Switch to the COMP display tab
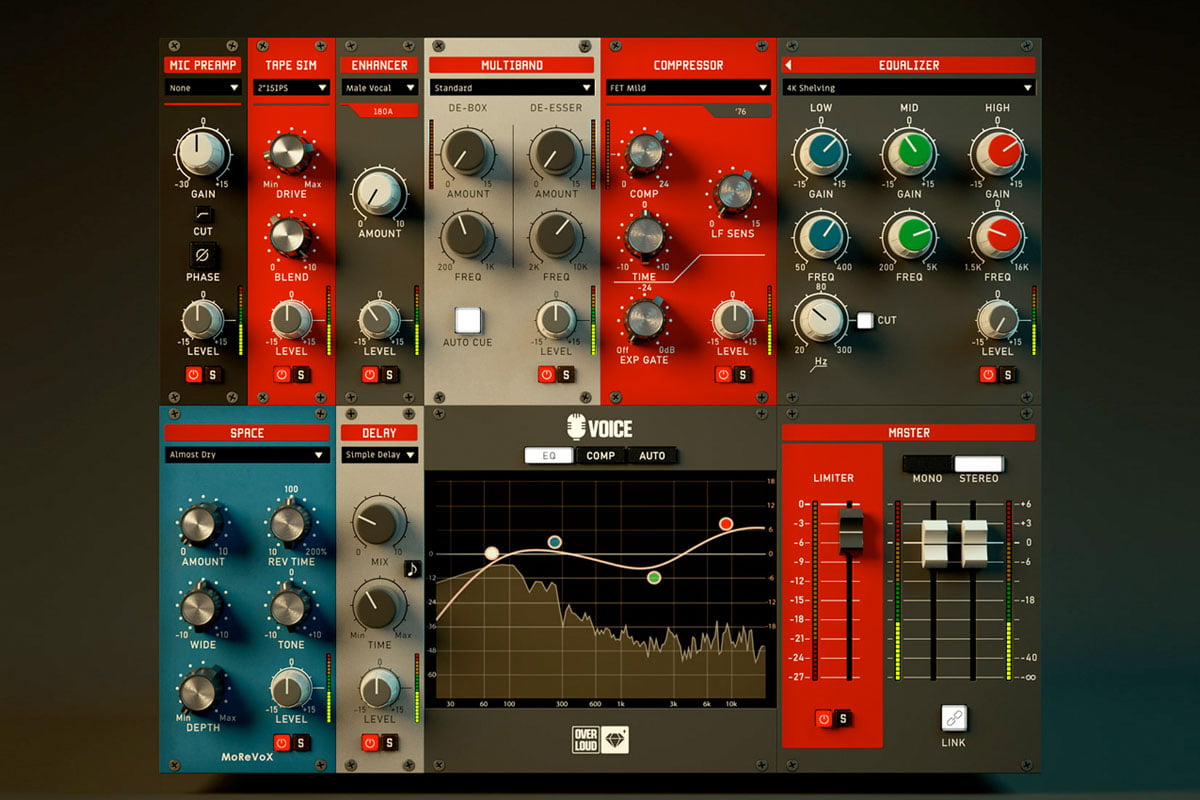Screen dimensions: 1200x800 601,455
